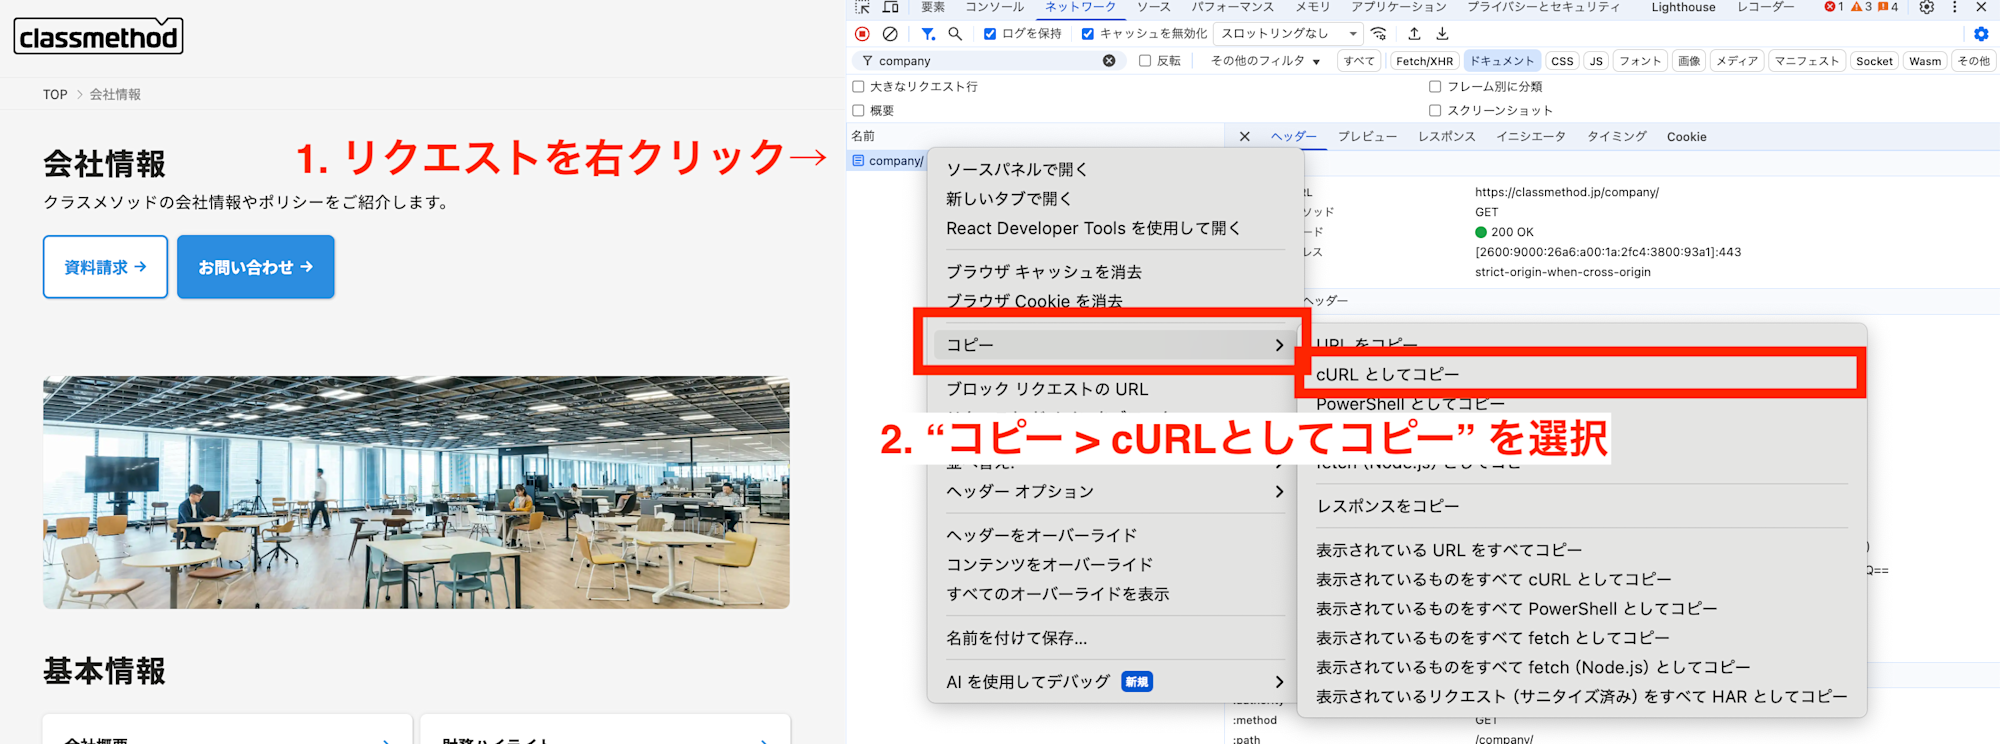Clear the network log with the clear icon
Viewport: 2000px width, 744px height.
(890, 34)
